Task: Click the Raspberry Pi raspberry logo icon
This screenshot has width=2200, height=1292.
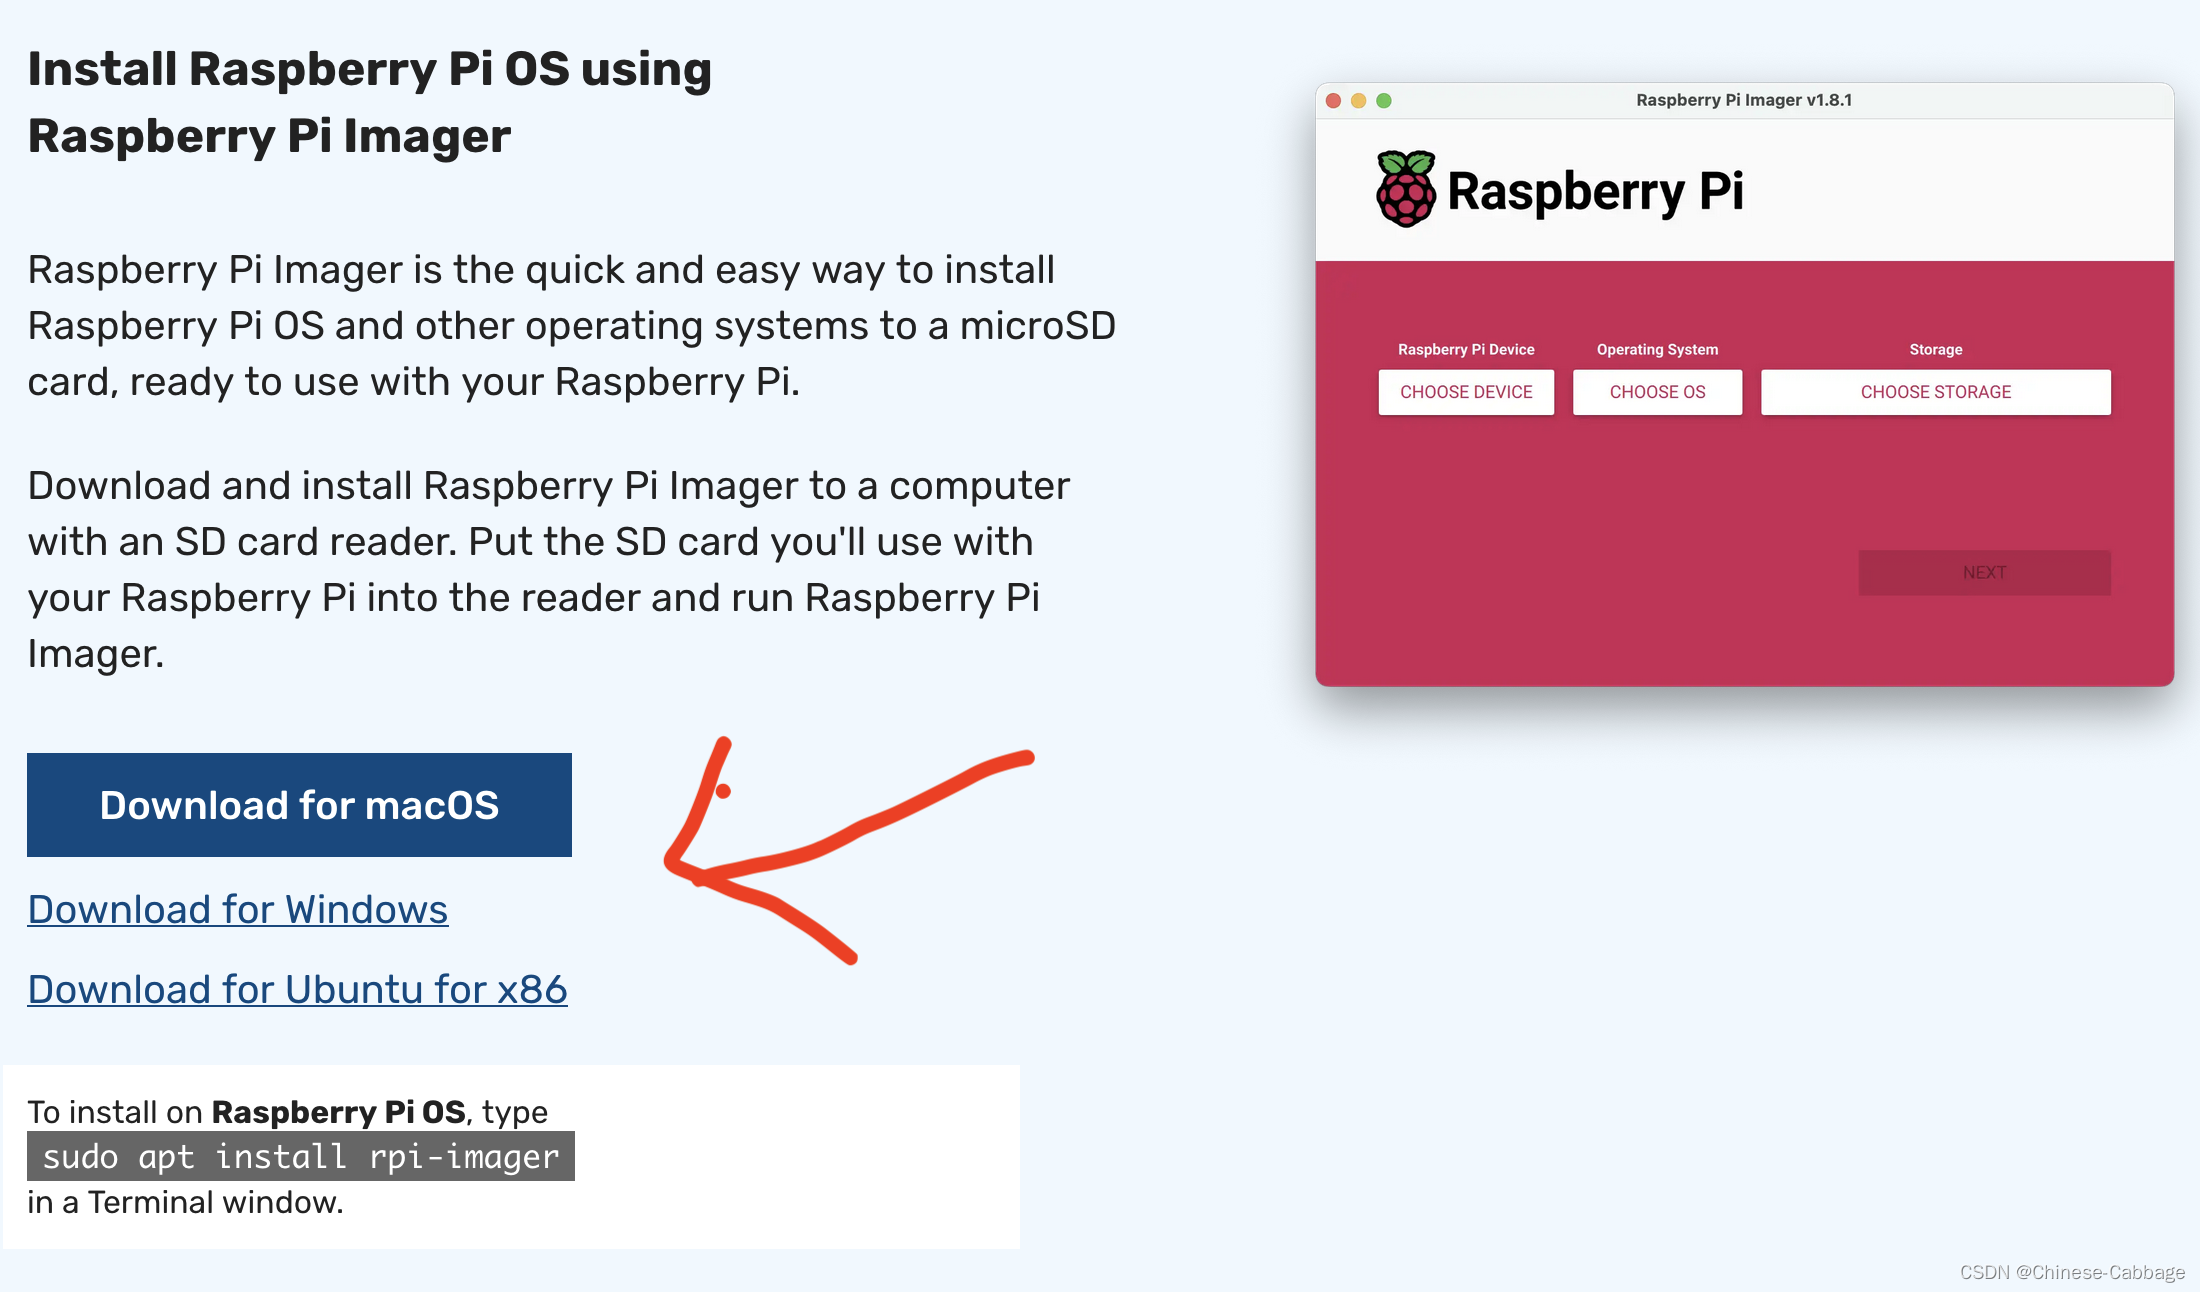Action: [x=1405, y=189]
